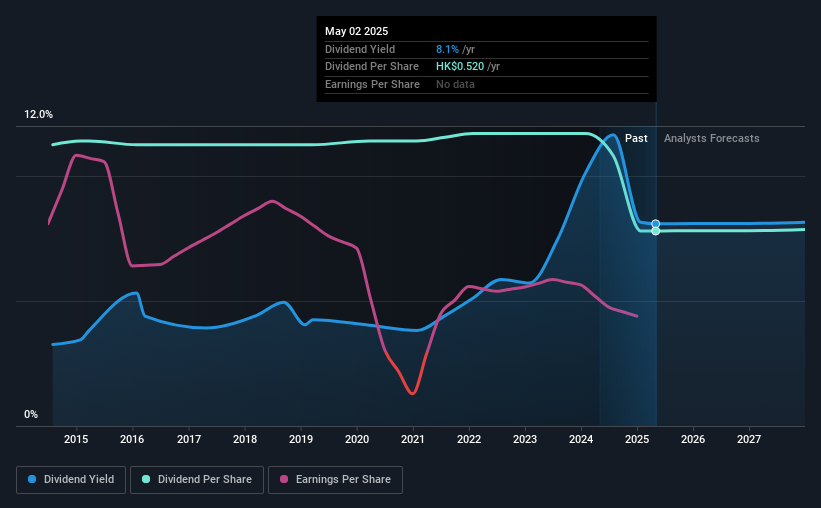Screen dimensions: 821x508
Task: Click the 12.0% y-axis label
Action: (x=38, y=115)
